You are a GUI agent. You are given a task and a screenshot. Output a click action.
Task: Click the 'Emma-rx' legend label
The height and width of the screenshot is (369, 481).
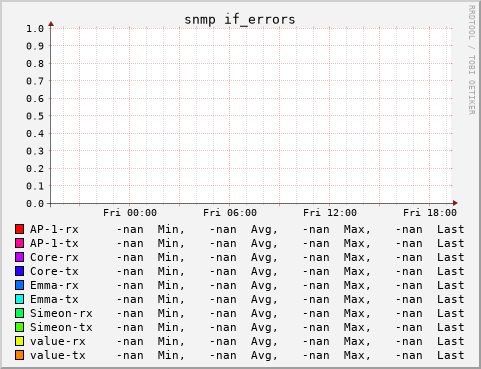(x=54, y=285)
